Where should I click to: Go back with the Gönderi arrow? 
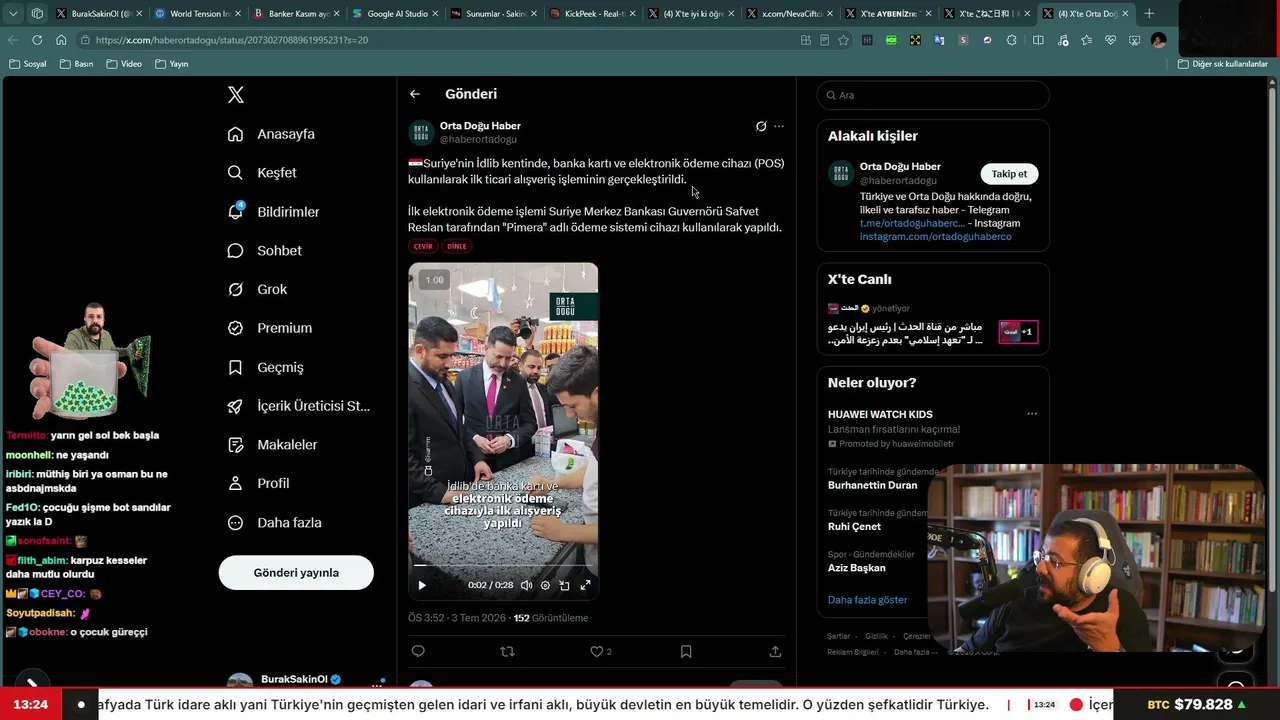point(415,94)
